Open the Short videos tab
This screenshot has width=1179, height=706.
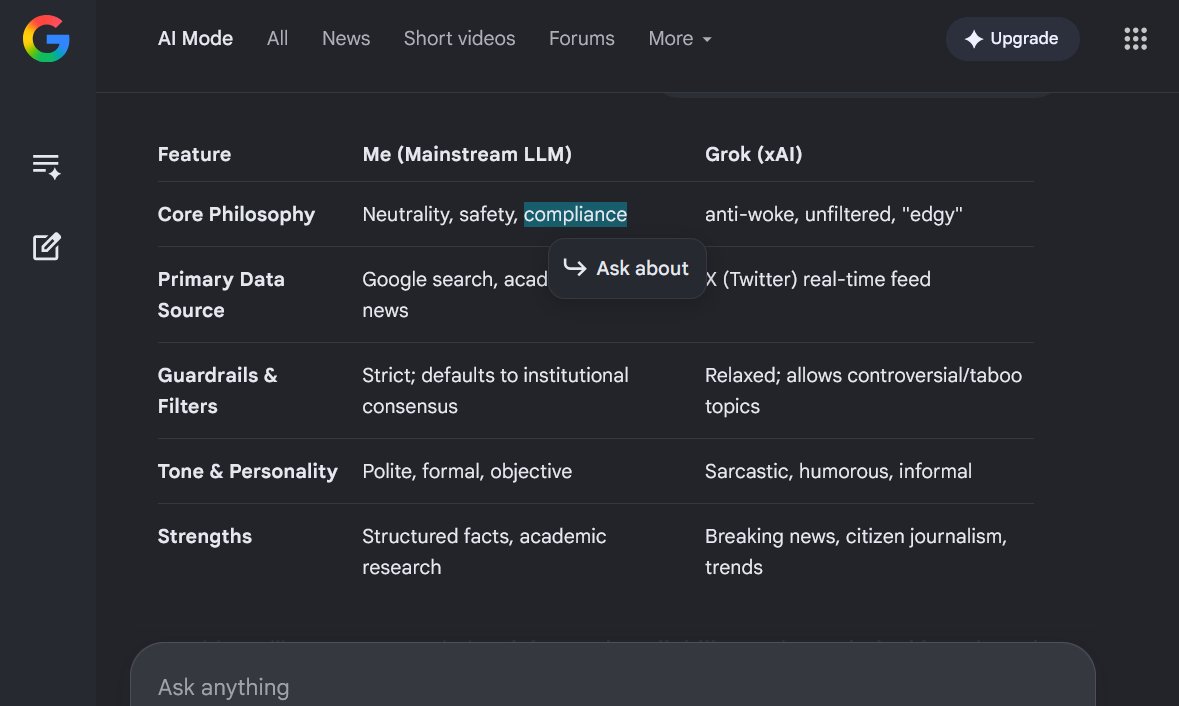(x=459, y=38)
